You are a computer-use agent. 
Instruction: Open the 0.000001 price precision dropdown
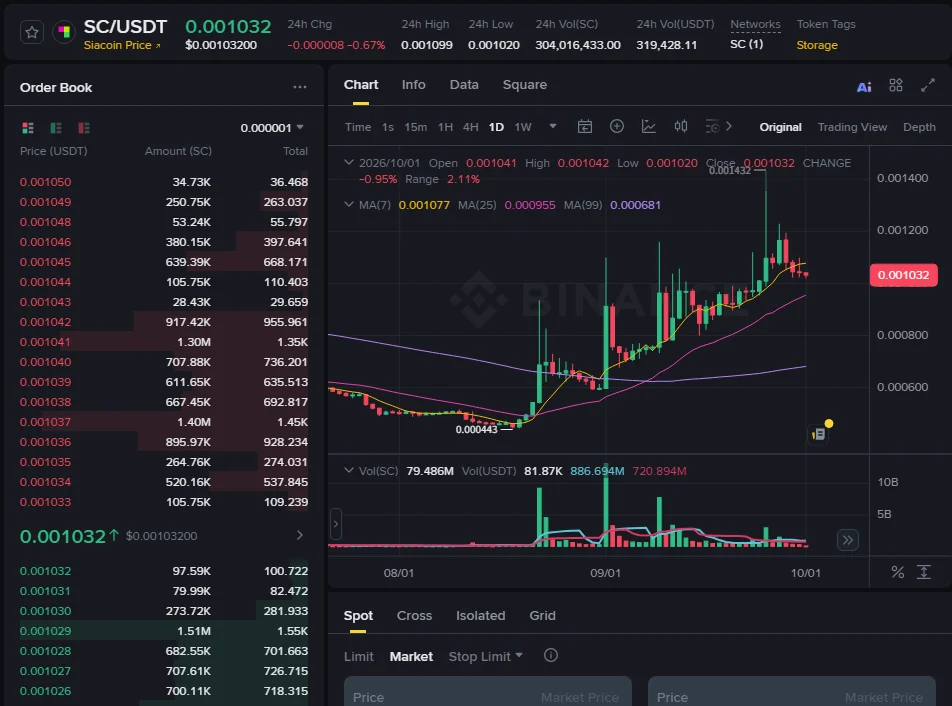click(271, 127)
